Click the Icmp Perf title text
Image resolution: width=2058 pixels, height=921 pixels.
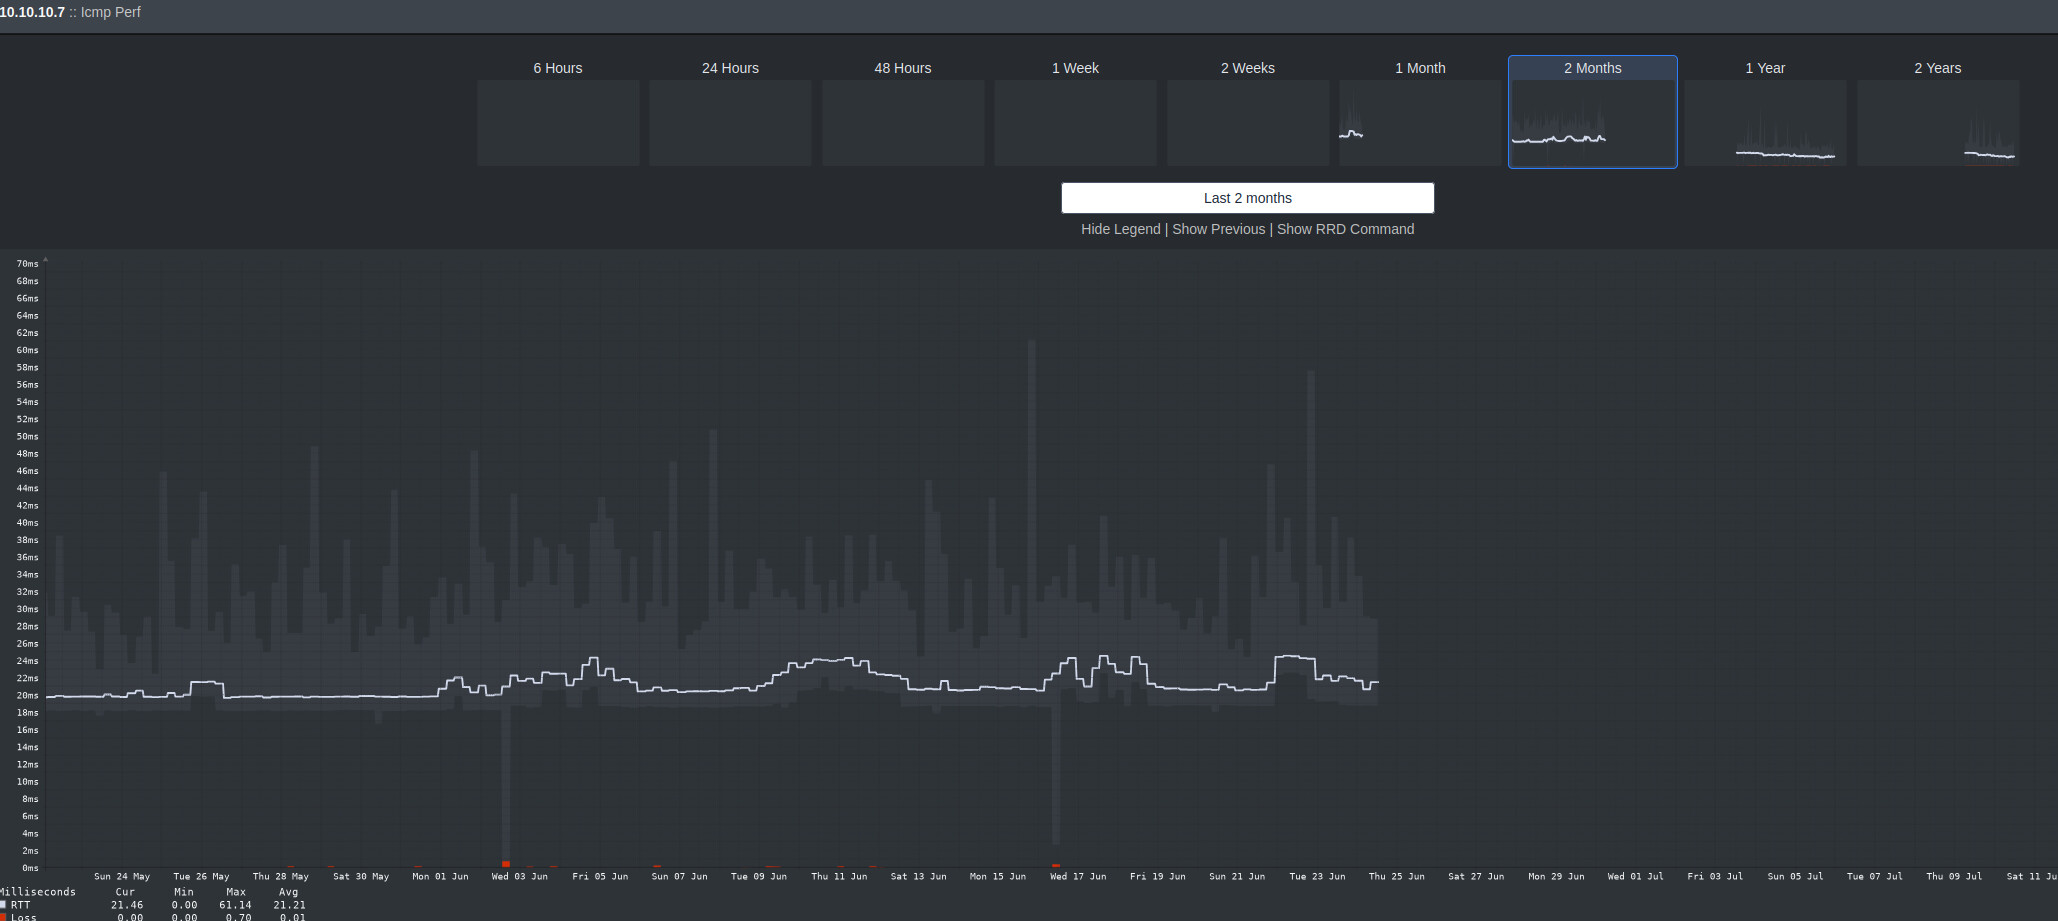pyautogui.click(x=111, y=12)
